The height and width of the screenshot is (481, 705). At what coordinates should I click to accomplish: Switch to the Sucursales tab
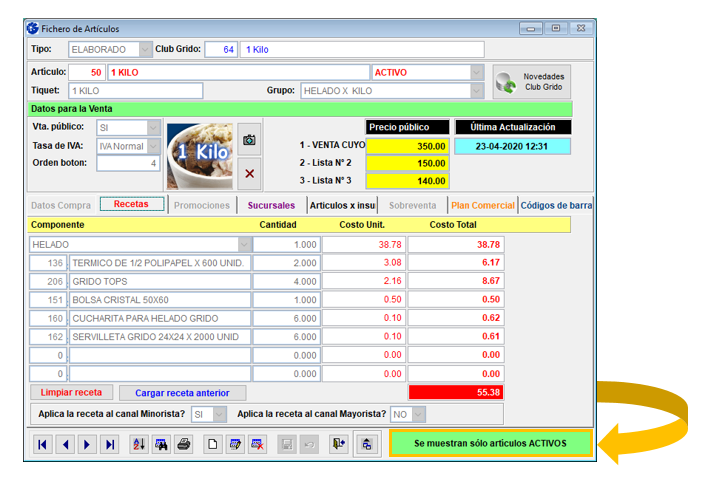tap(271, 205)
